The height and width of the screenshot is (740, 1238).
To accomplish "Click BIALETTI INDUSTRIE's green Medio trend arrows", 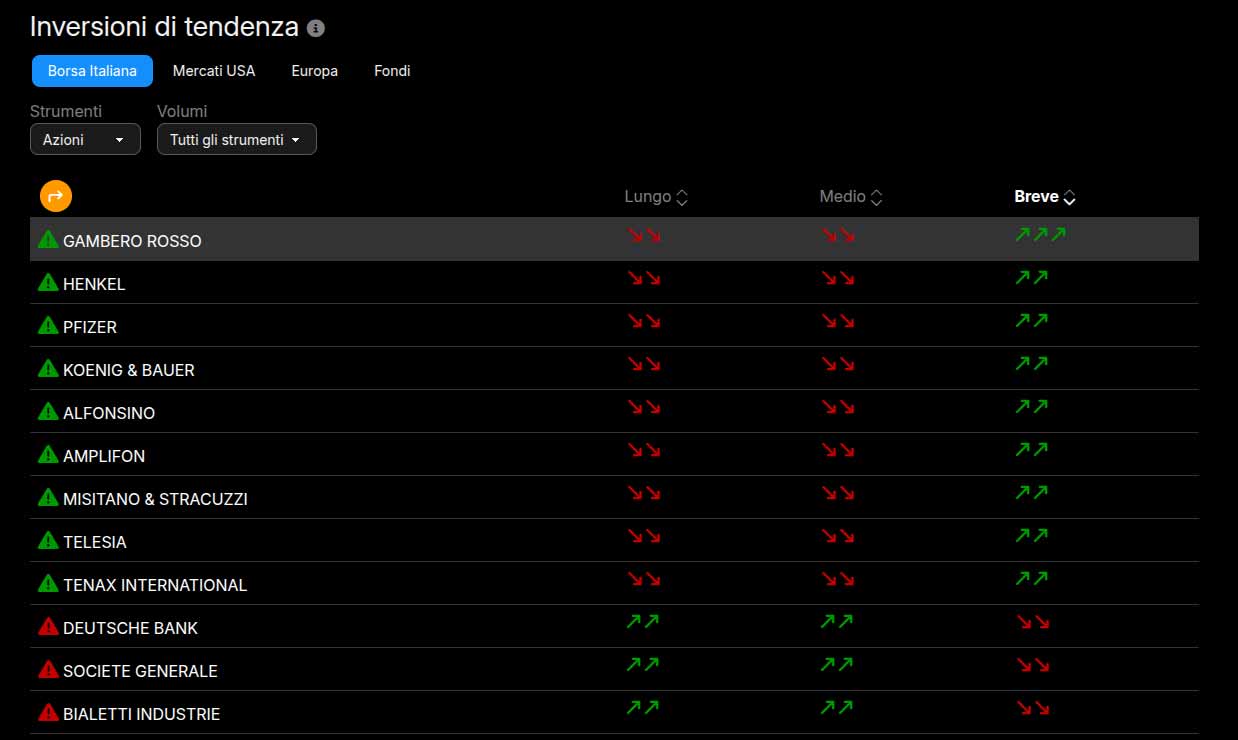I will (837, 707).
